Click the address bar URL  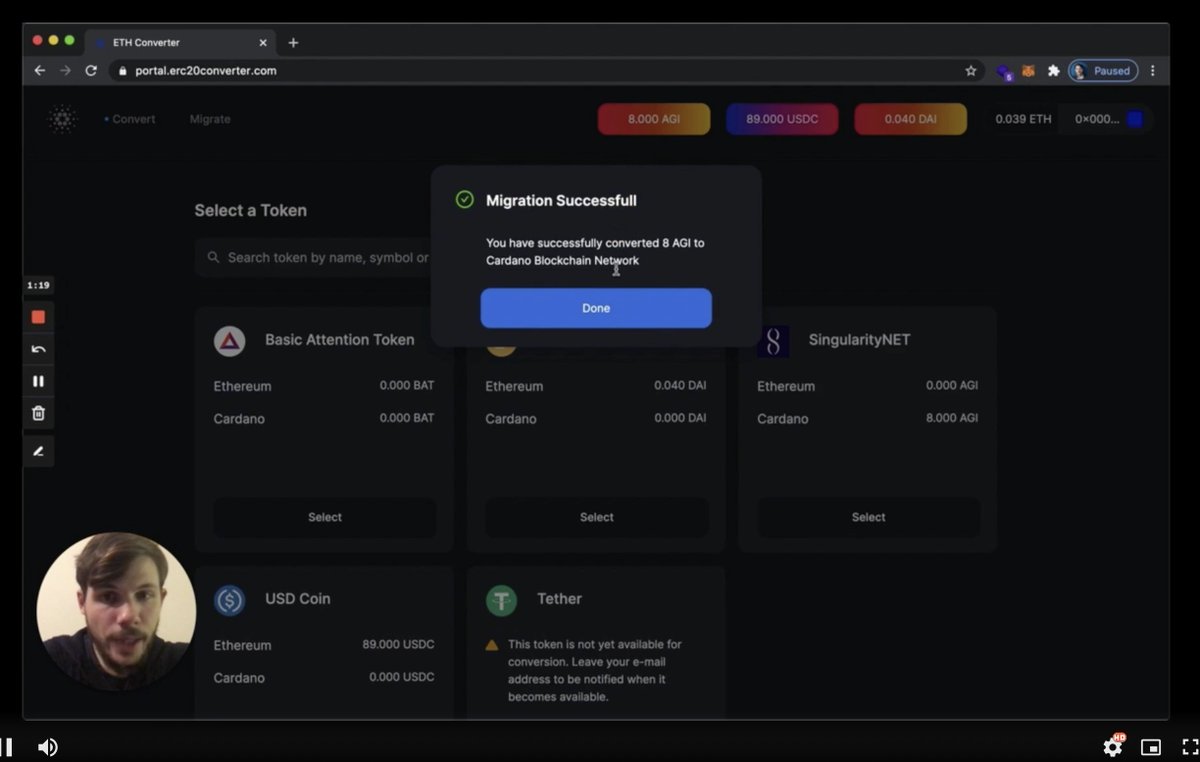(x=206, y=71)
